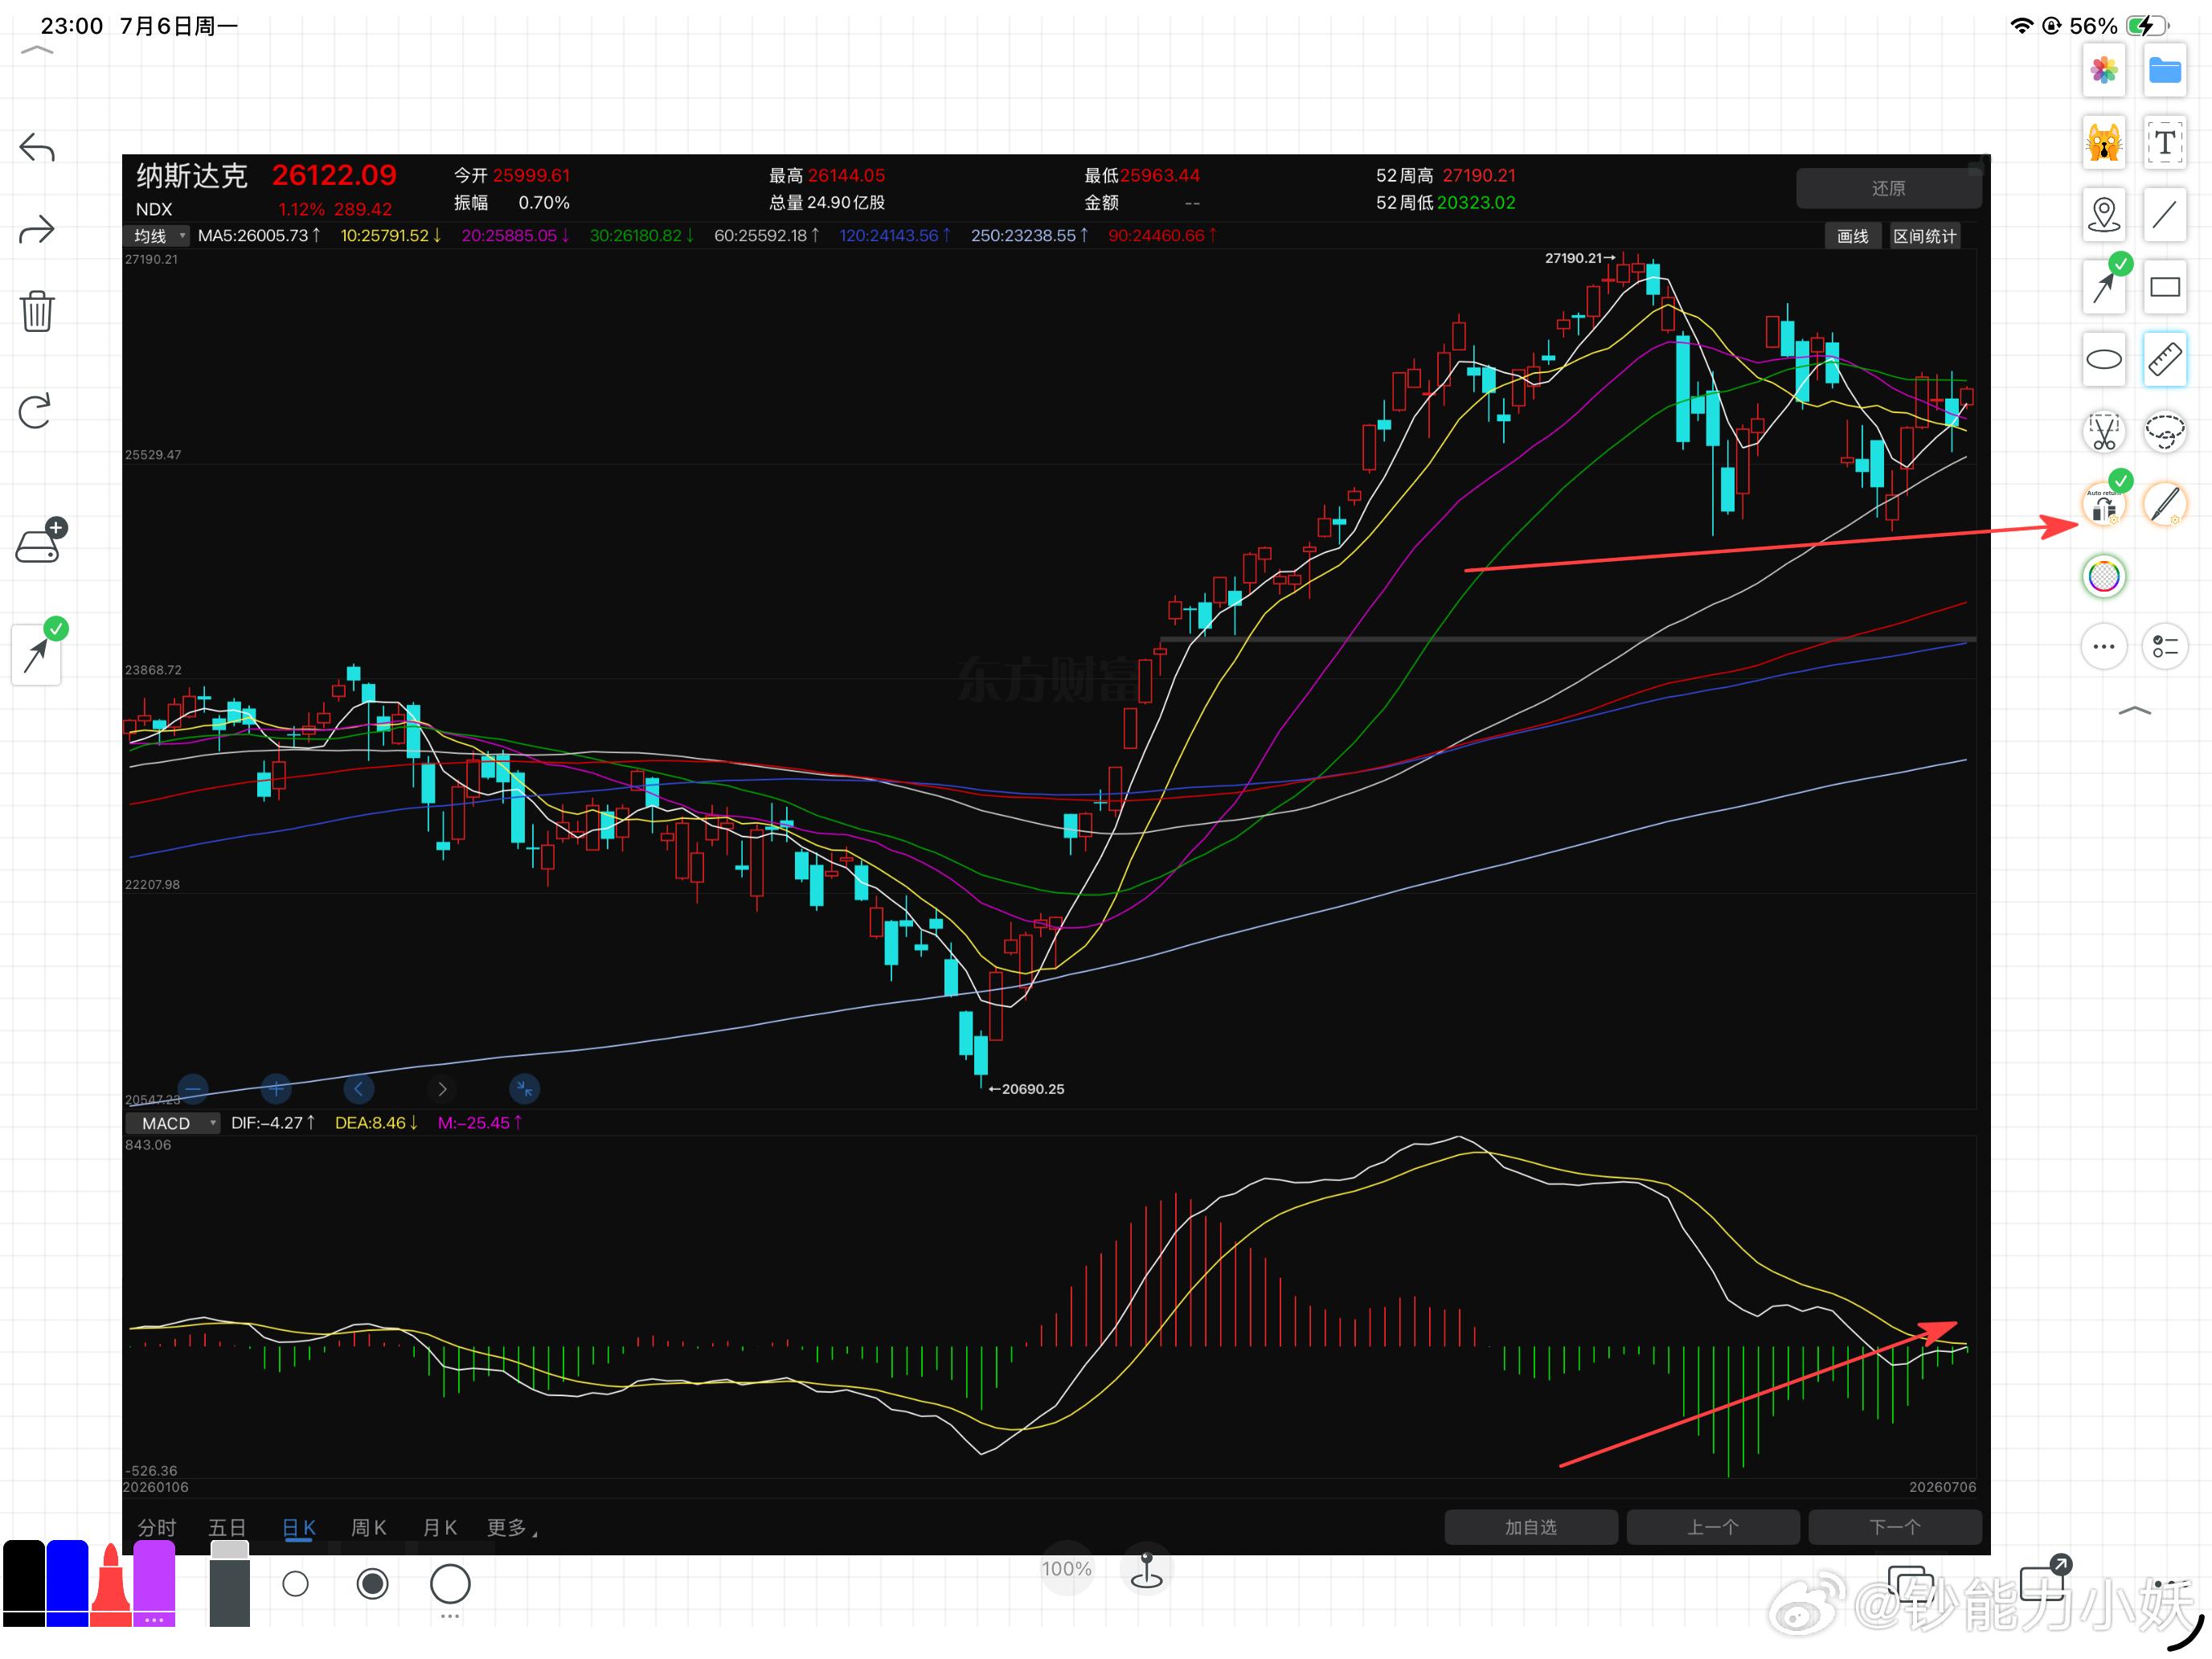Tap the chart scroll left arrow button
The height and width of the screenshot is (1659, 2212).
[x=359, y=1088]
